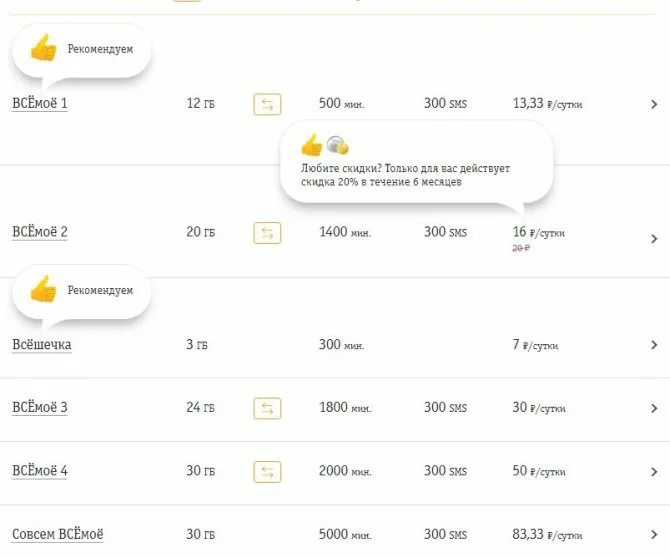Click the thumbs-up icon above ВСЁмоё 1
Viewport: 670px width, 558px height.
click(43, 48)
